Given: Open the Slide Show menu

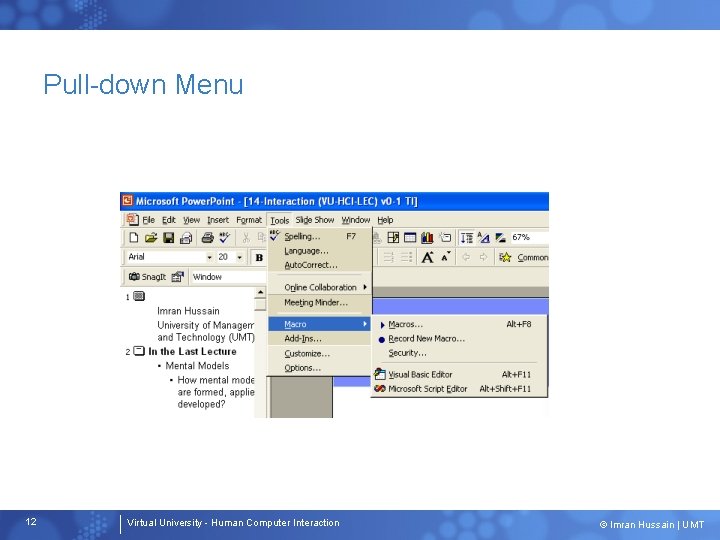Looking at the screenshot, I should tap(315, 220).
